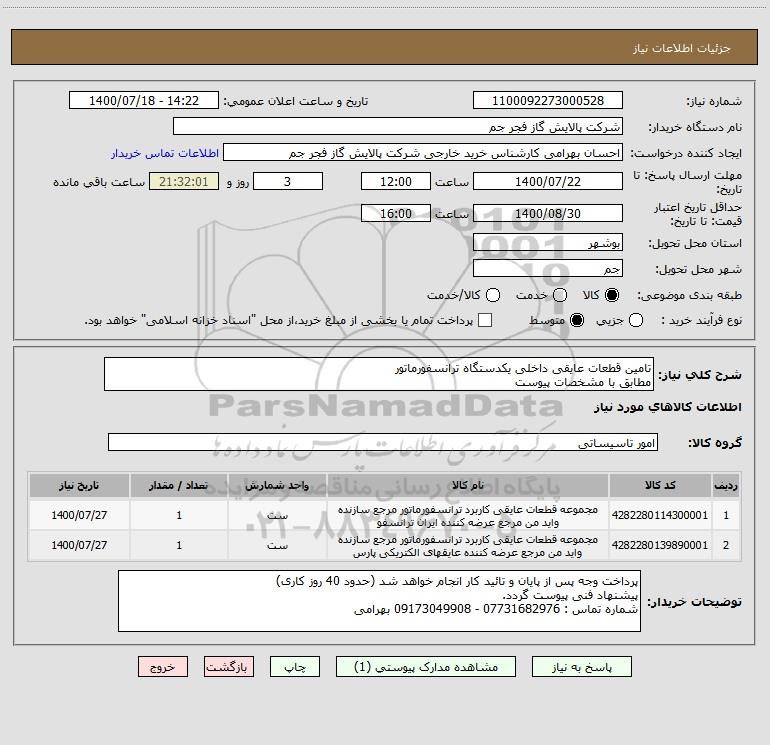Screen dimensions: 770x745
Task: Click the تاریخ نیاز column header
Action: pos(79,485)
